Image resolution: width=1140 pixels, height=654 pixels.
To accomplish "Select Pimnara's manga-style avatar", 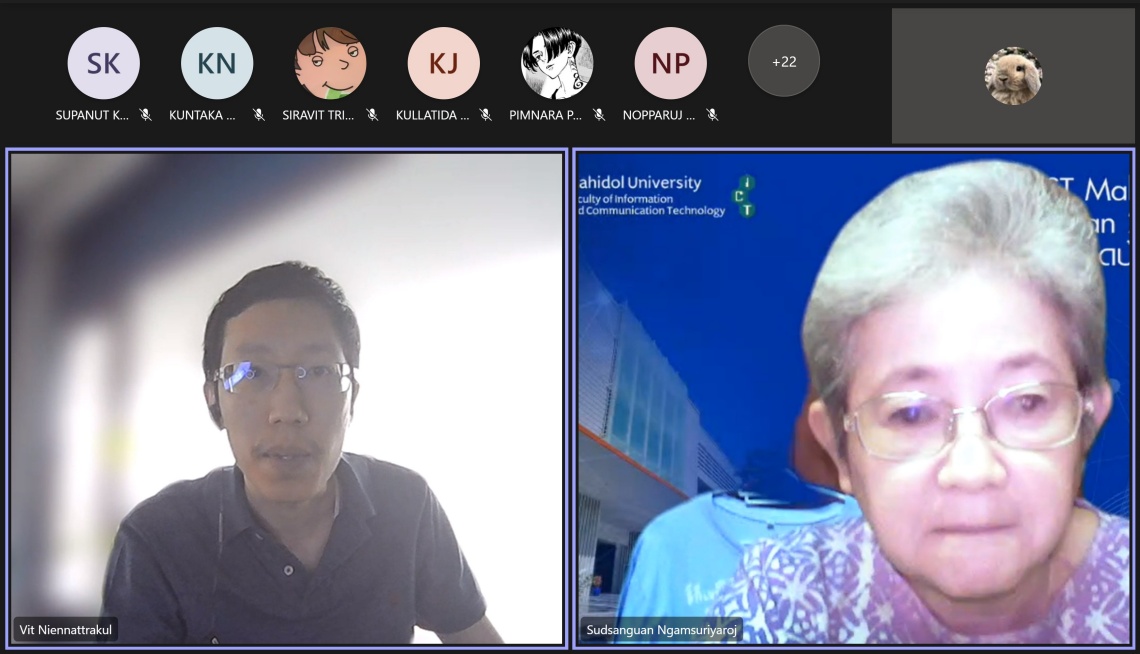I will coord(557,63).
